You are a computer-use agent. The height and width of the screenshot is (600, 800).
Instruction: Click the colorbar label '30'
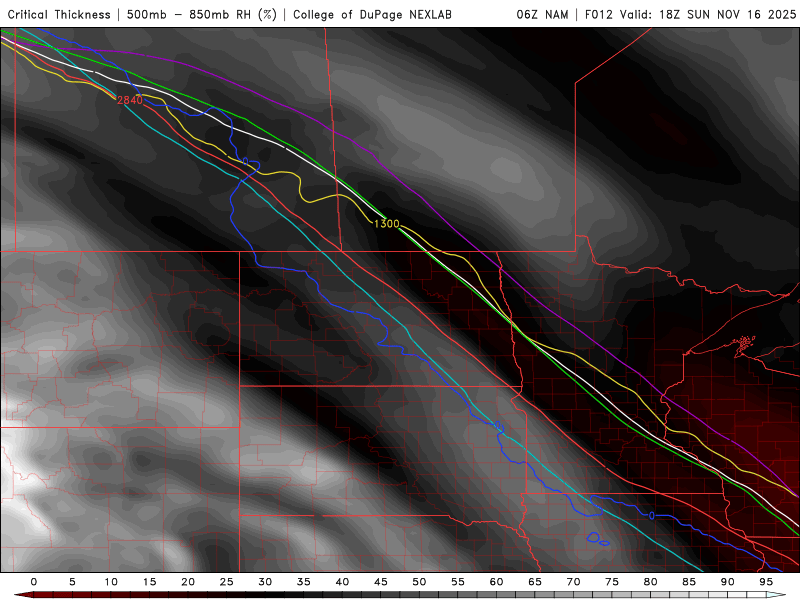(x=265, y=582)
